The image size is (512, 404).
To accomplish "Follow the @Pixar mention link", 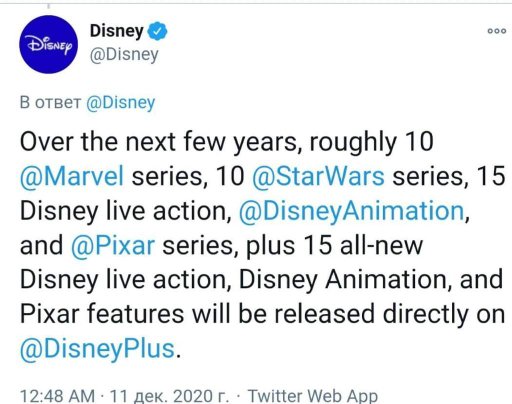I will [113, 246].
